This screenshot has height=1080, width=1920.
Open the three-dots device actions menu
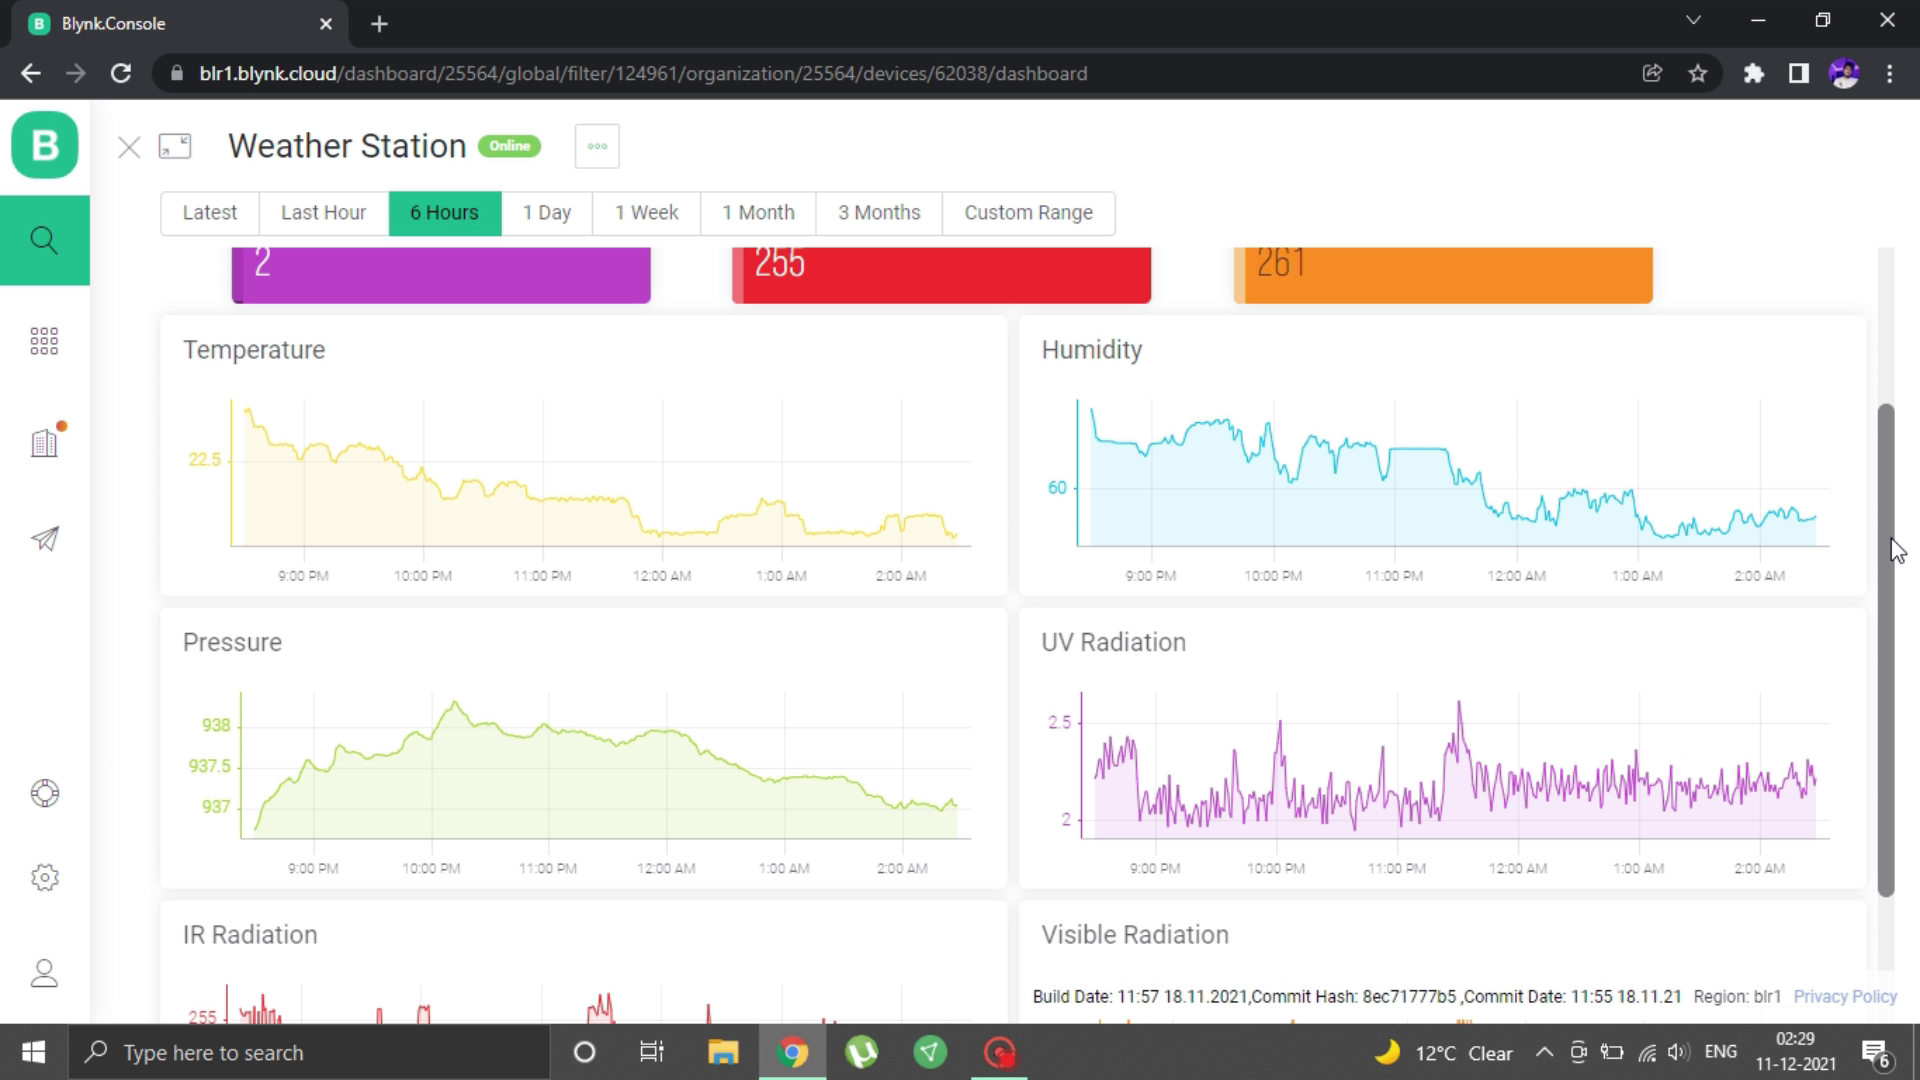597,146
